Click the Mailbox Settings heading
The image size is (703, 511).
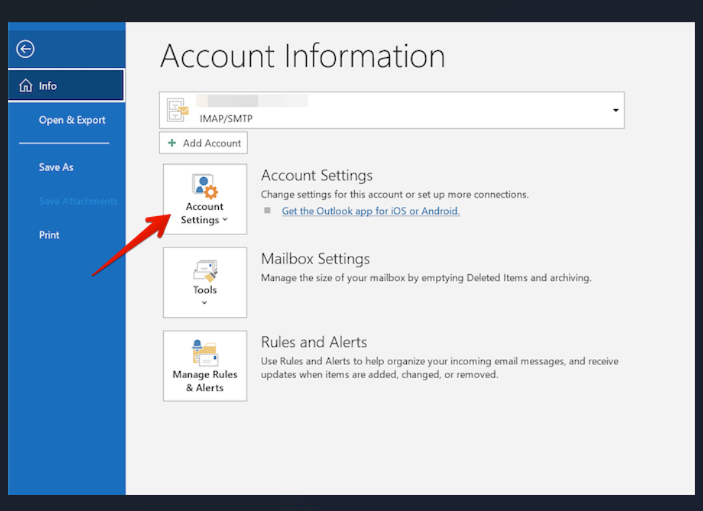(x=315, y=259)
